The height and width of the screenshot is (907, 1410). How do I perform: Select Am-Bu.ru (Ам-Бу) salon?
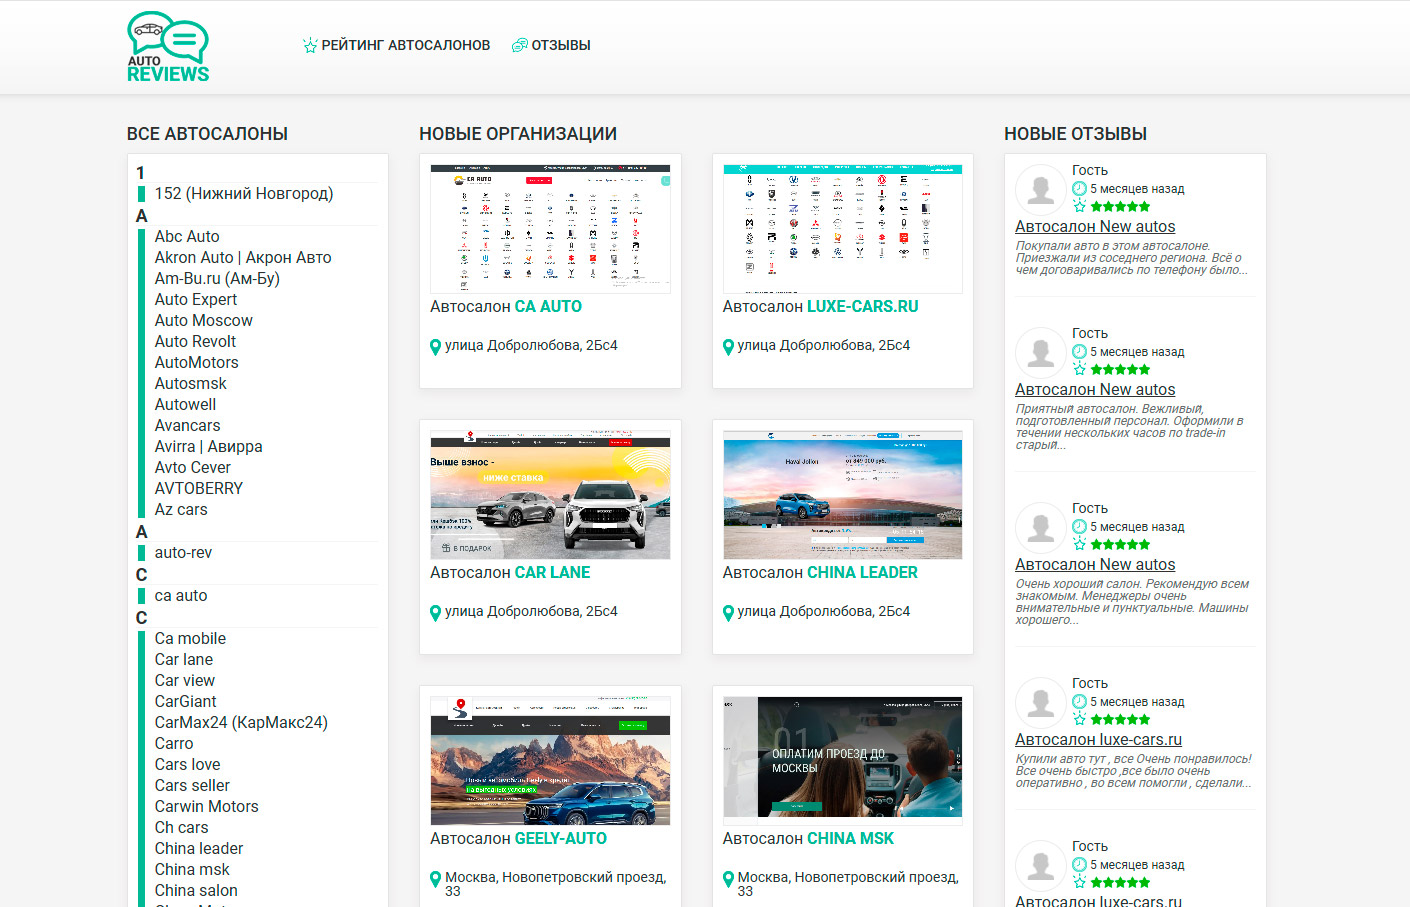(x=217, y=279)
